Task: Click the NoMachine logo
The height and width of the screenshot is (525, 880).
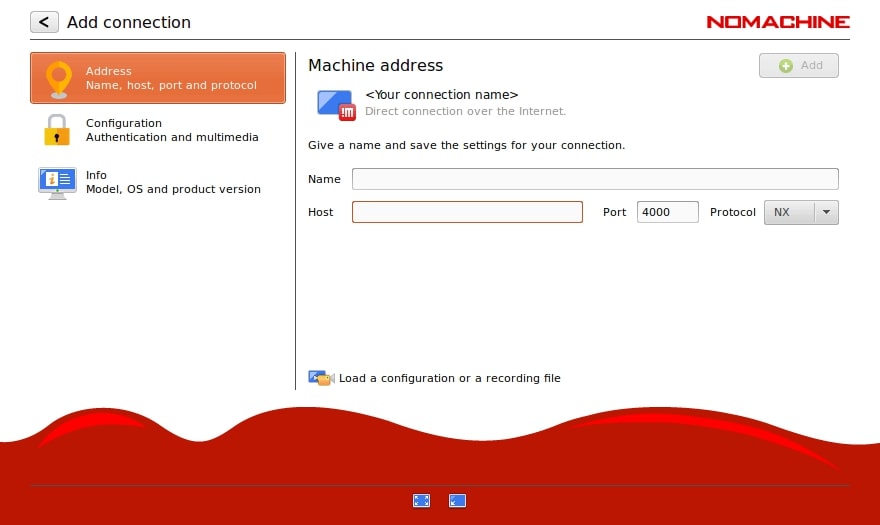Action: pos(777,22)
